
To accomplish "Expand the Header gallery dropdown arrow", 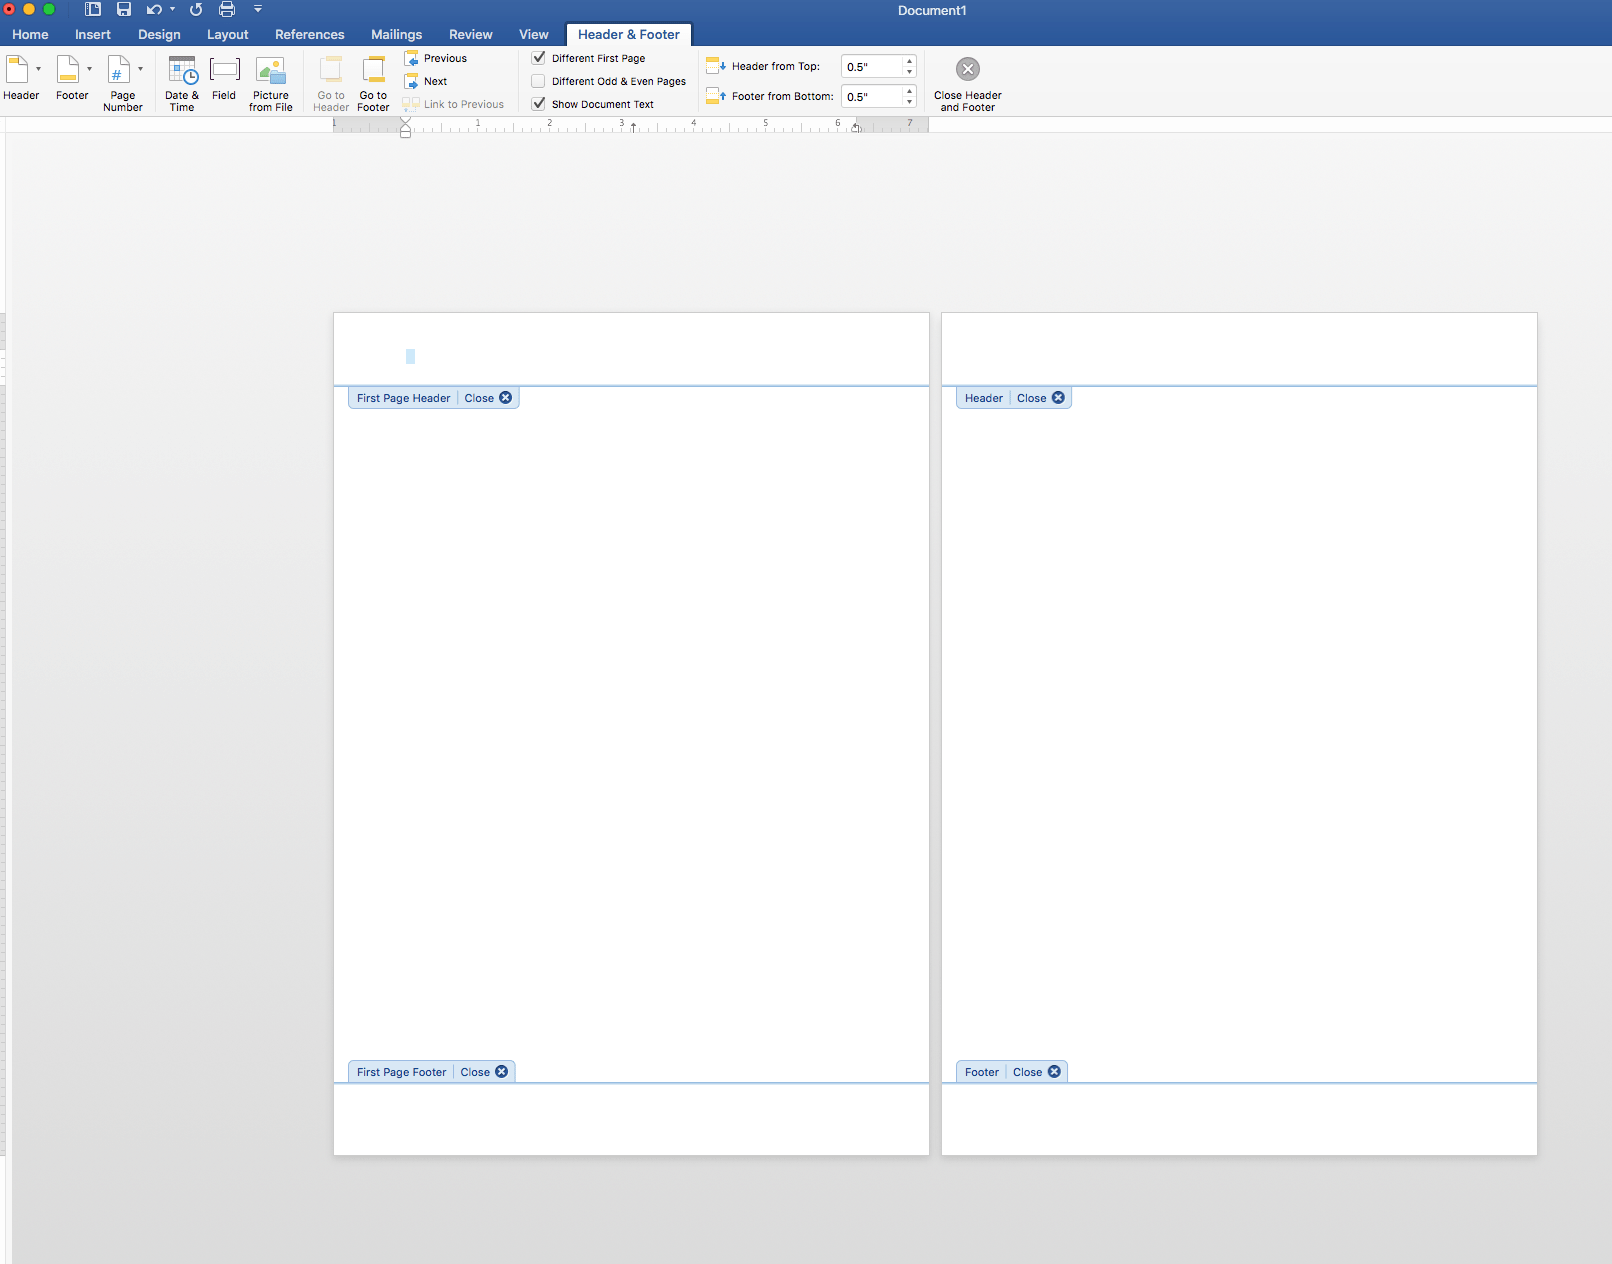I will pyautogui.click(x=38, y=69).
